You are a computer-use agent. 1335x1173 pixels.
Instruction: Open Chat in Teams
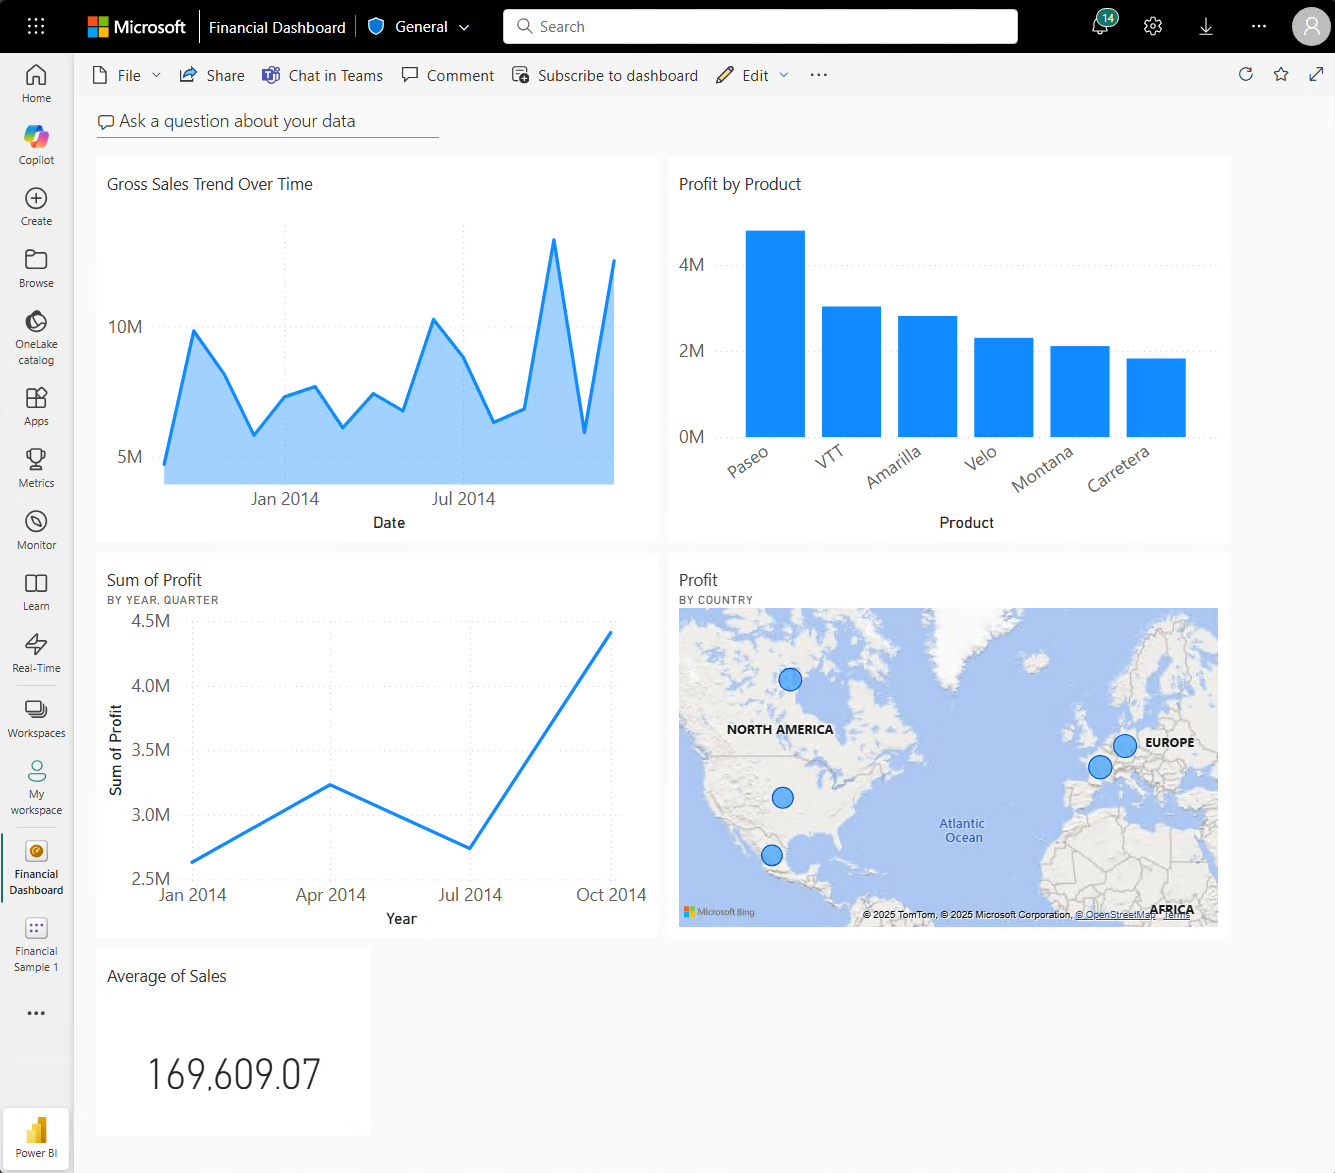322,74
